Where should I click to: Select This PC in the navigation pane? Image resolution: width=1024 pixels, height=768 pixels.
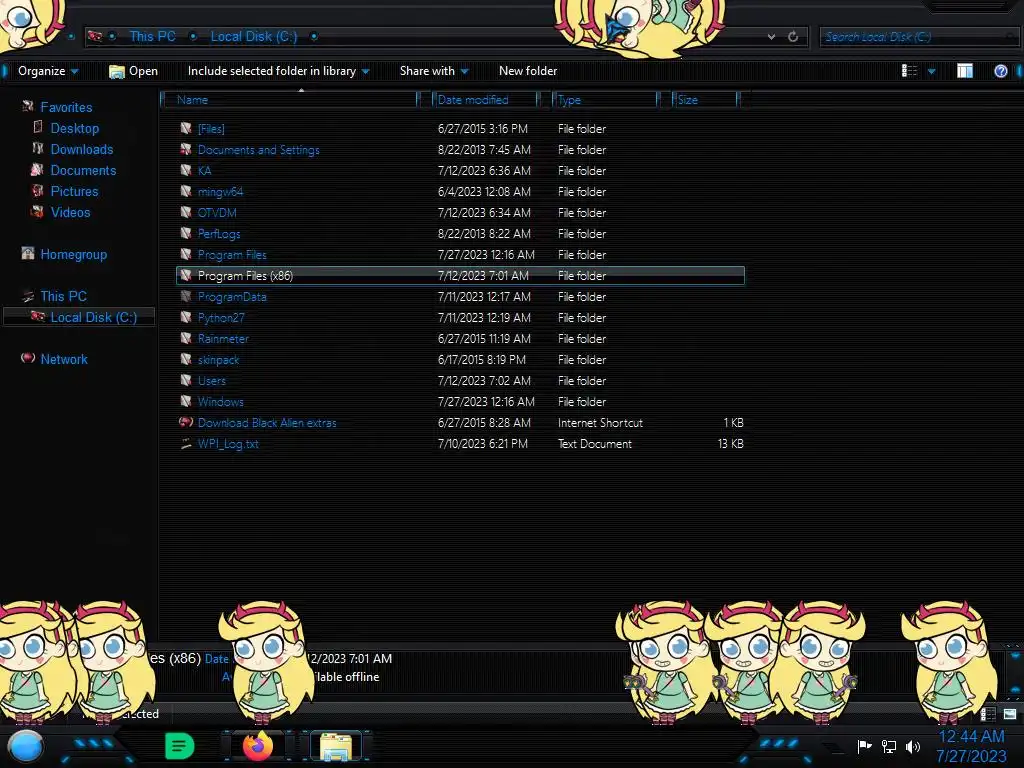pos(63,296)
